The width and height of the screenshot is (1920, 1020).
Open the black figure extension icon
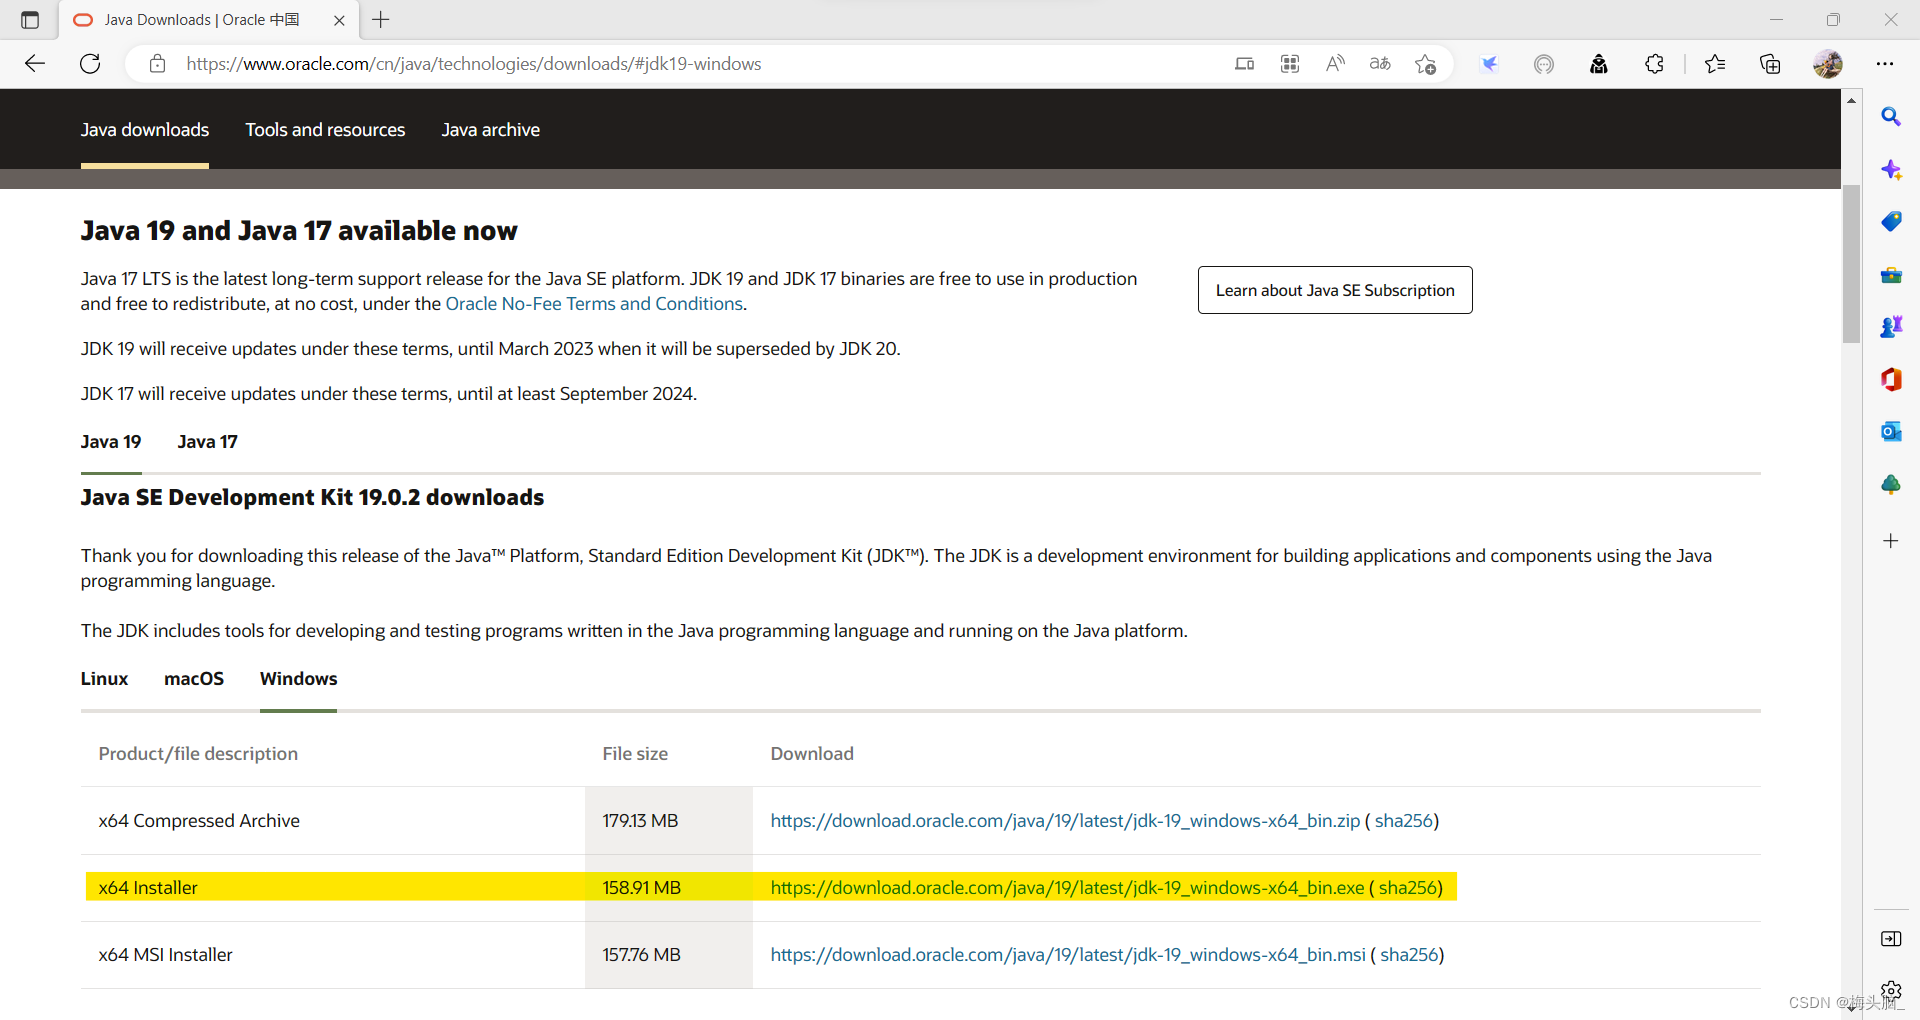point(1599,64)
